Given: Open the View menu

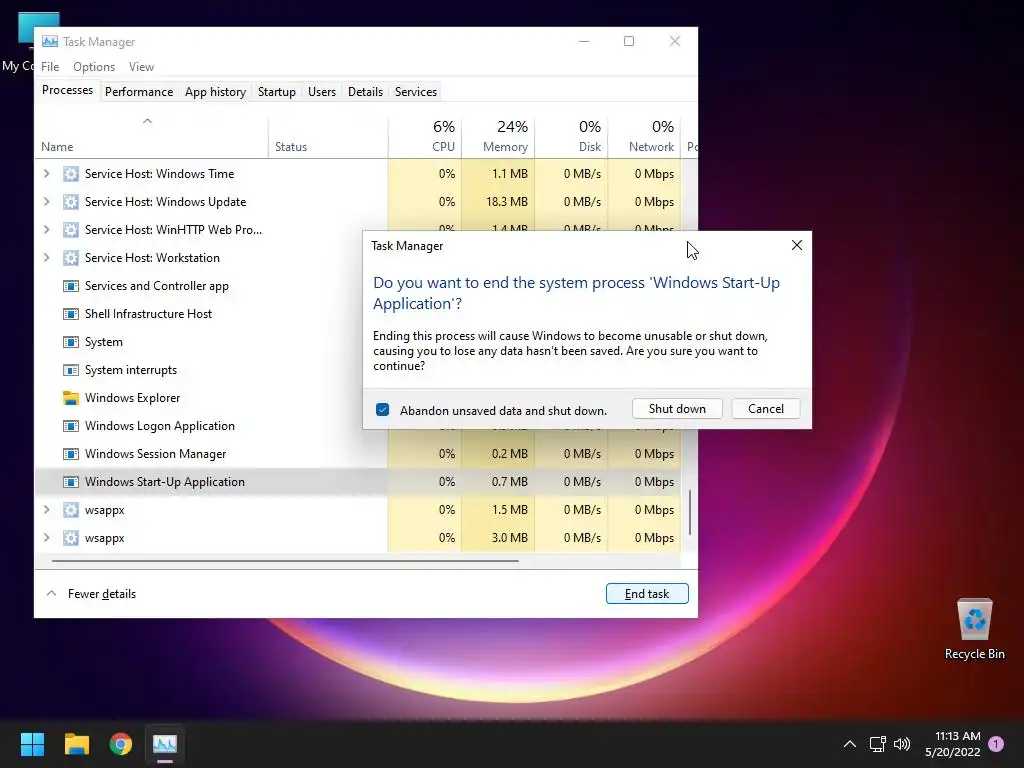Looking at the screenshot, I should pyautogui.click(x=141, y=67).
